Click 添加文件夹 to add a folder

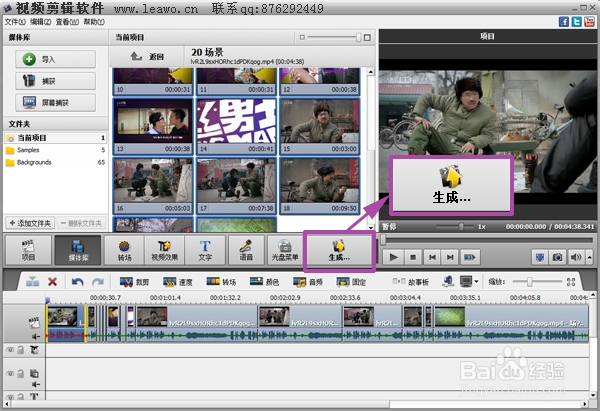point(30,223)
